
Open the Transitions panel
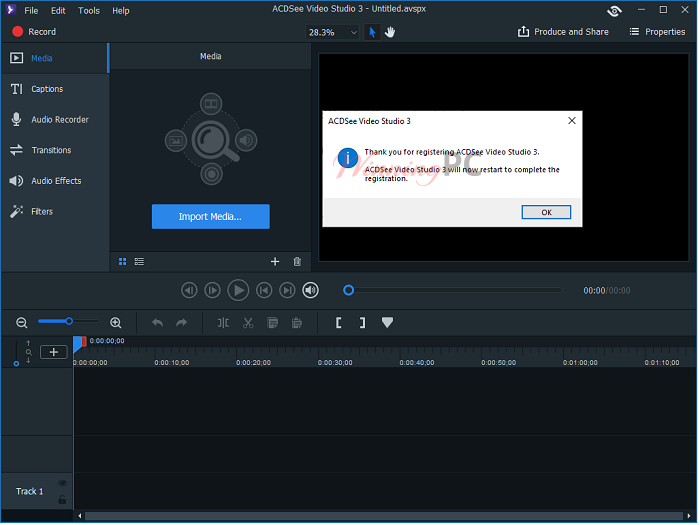[x=54, y=150]
